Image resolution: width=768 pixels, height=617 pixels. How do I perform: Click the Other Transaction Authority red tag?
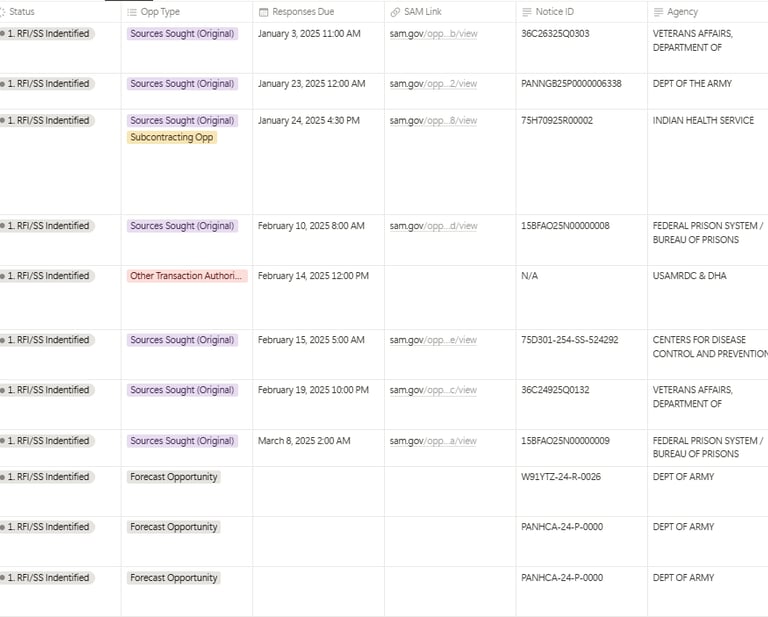click(x=187, y=276)
